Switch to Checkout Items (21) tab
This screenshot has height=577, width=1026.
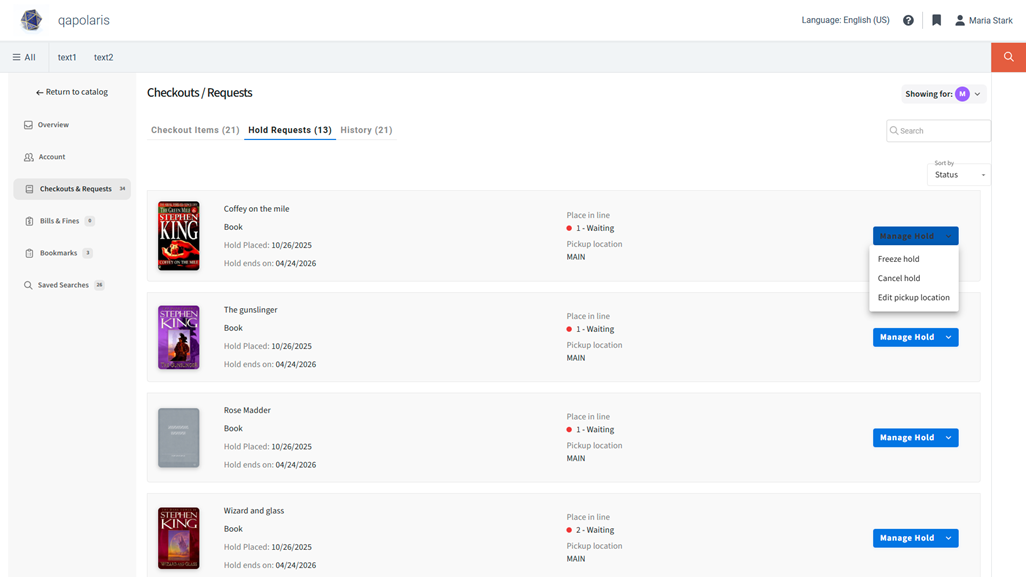pos(195,130)
